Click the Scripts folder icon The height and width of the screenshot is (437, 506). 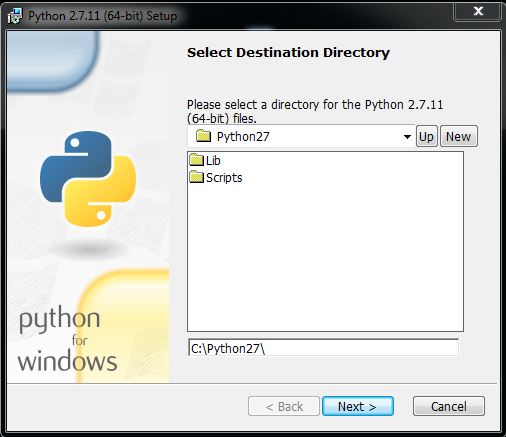pyautogui.click(x=196, y=177)
